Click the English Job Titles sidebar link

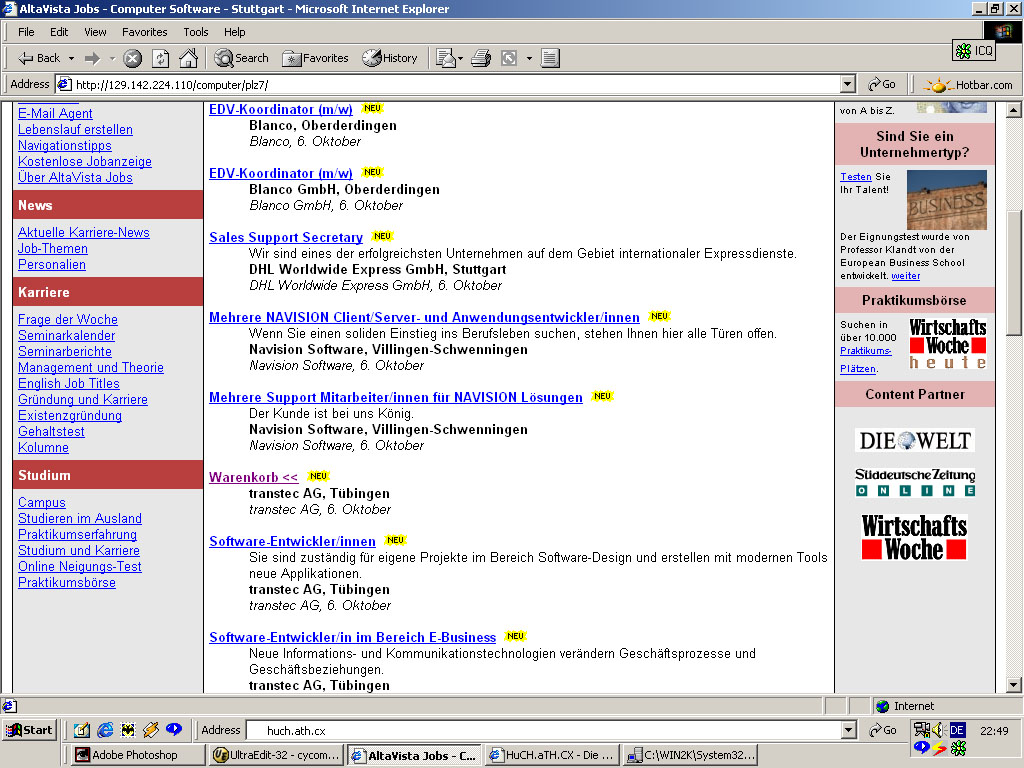pyautogui.click(x=69, y=383)
